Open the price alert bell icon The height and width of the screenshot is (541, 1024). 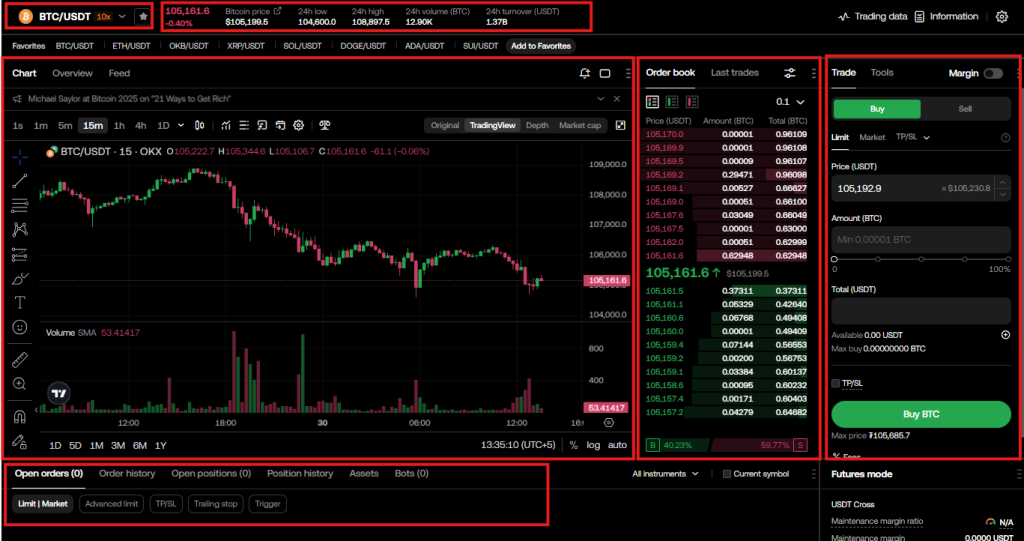click(x=585, y=73)
